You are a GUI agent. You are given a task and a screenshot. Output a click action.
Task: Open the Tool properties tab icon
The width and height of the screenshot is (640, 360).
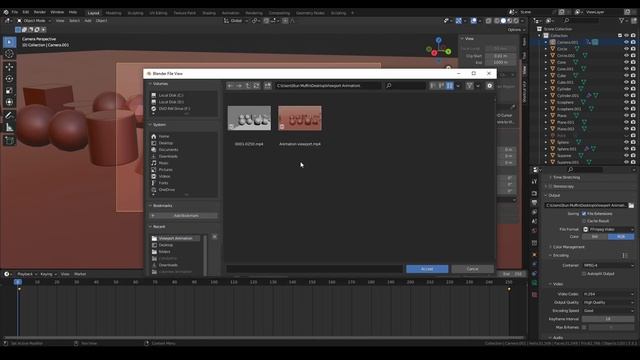(534, 181)
